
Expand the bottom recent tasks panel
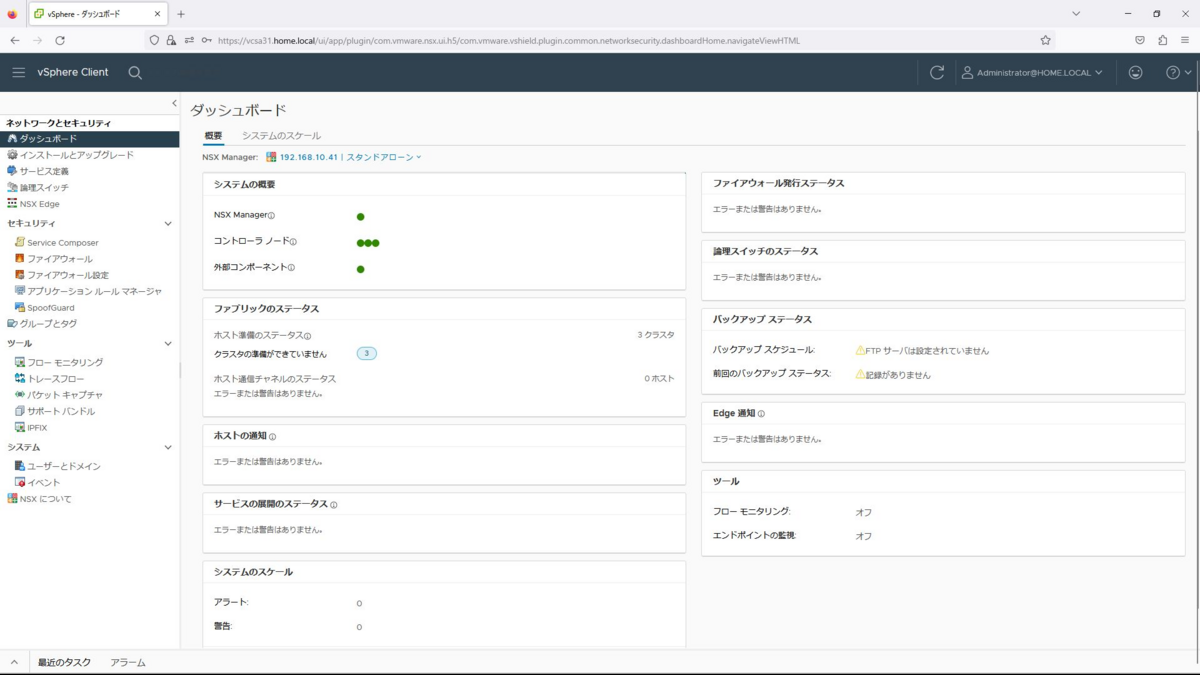coord(14,662)
